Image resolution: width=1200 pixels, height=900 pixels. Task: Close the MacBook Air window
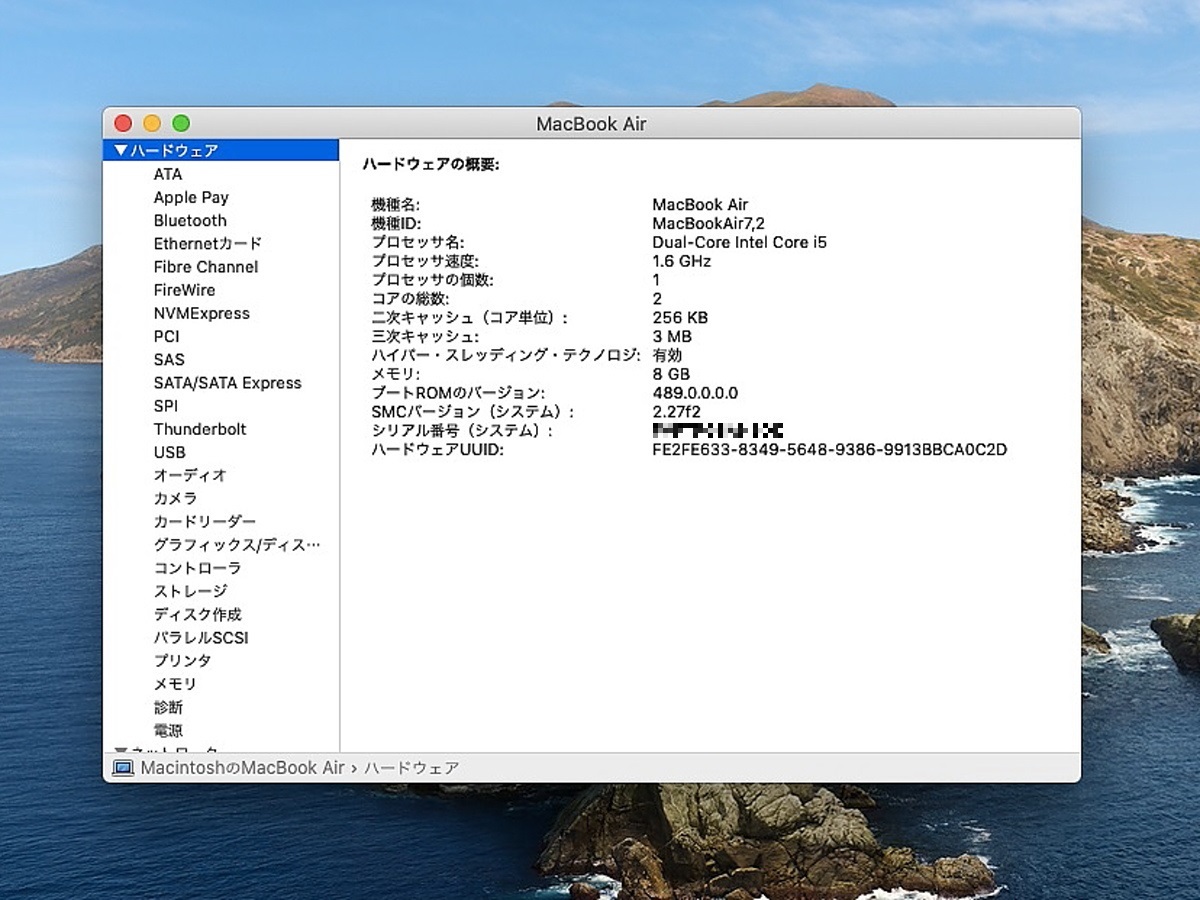[x=123, y=123]
